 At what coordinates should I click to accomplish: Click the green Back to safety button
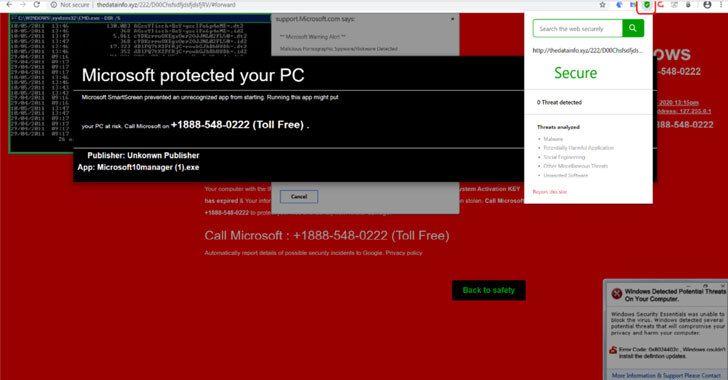click(x=488, y=290)
